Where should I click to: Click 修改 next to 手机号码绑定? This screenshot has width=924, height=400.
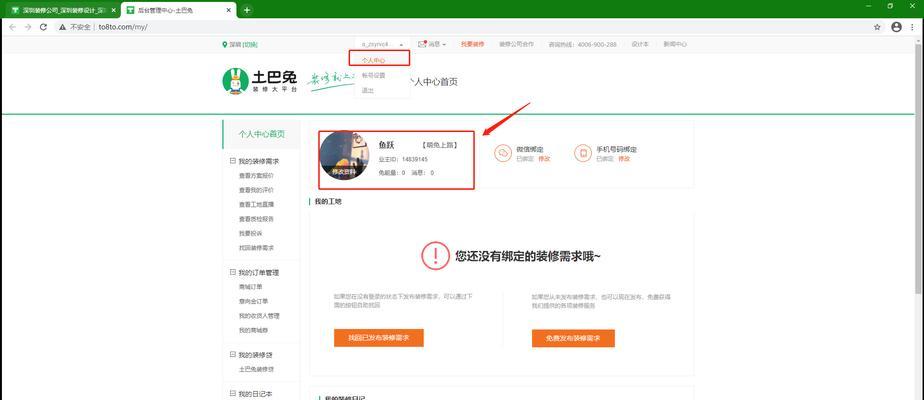pos(624,158)
